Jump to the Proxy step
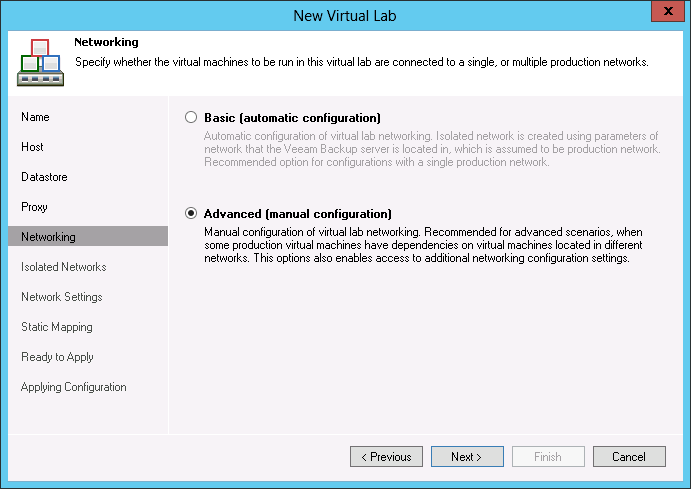Image resolution: width=691 pixels, height=489 pixels. click(x=34, y=207)
